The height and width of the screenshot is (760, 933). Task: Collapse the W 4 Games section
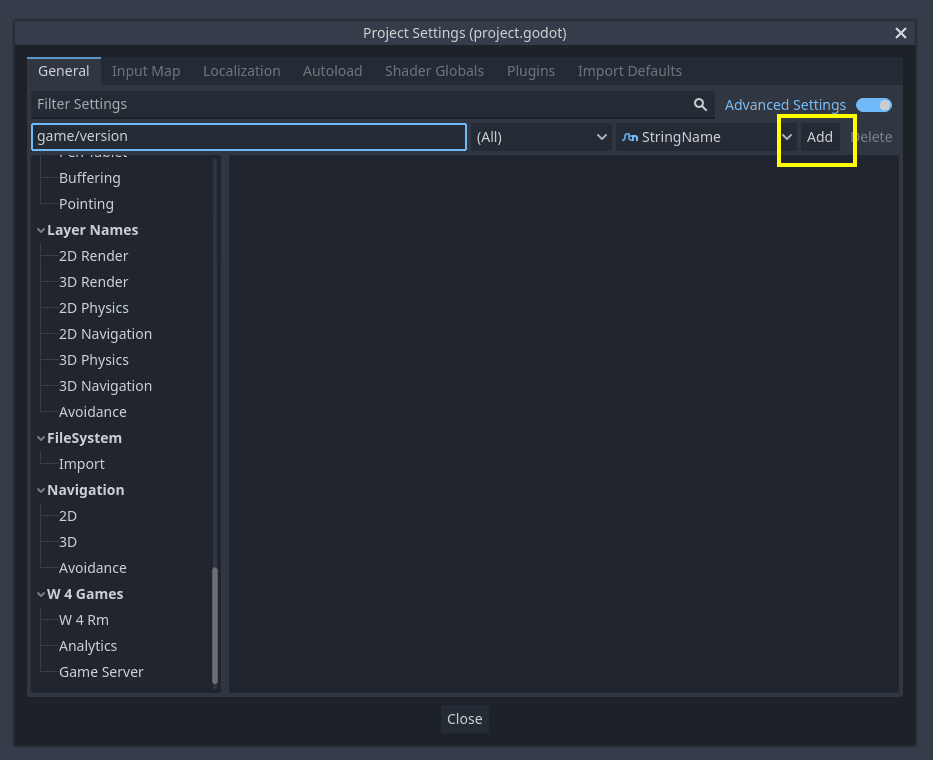[x=40, y=594]
